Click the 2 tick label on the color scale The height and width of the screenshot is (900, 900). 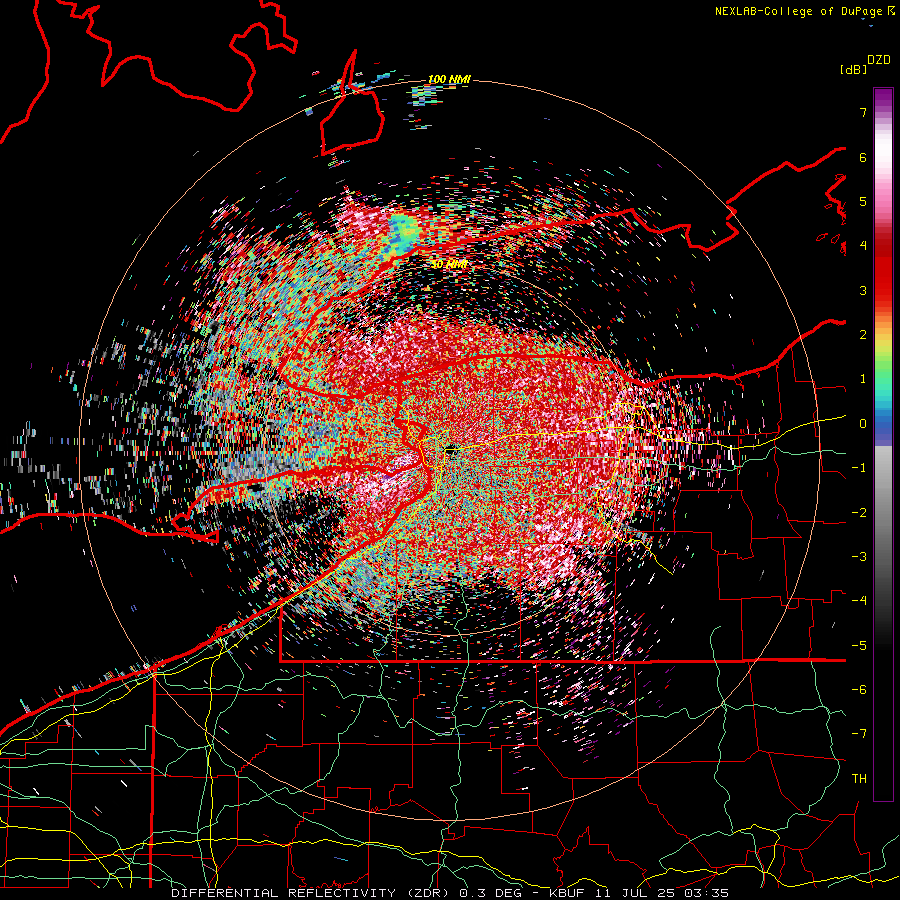[x=863, y=335]
